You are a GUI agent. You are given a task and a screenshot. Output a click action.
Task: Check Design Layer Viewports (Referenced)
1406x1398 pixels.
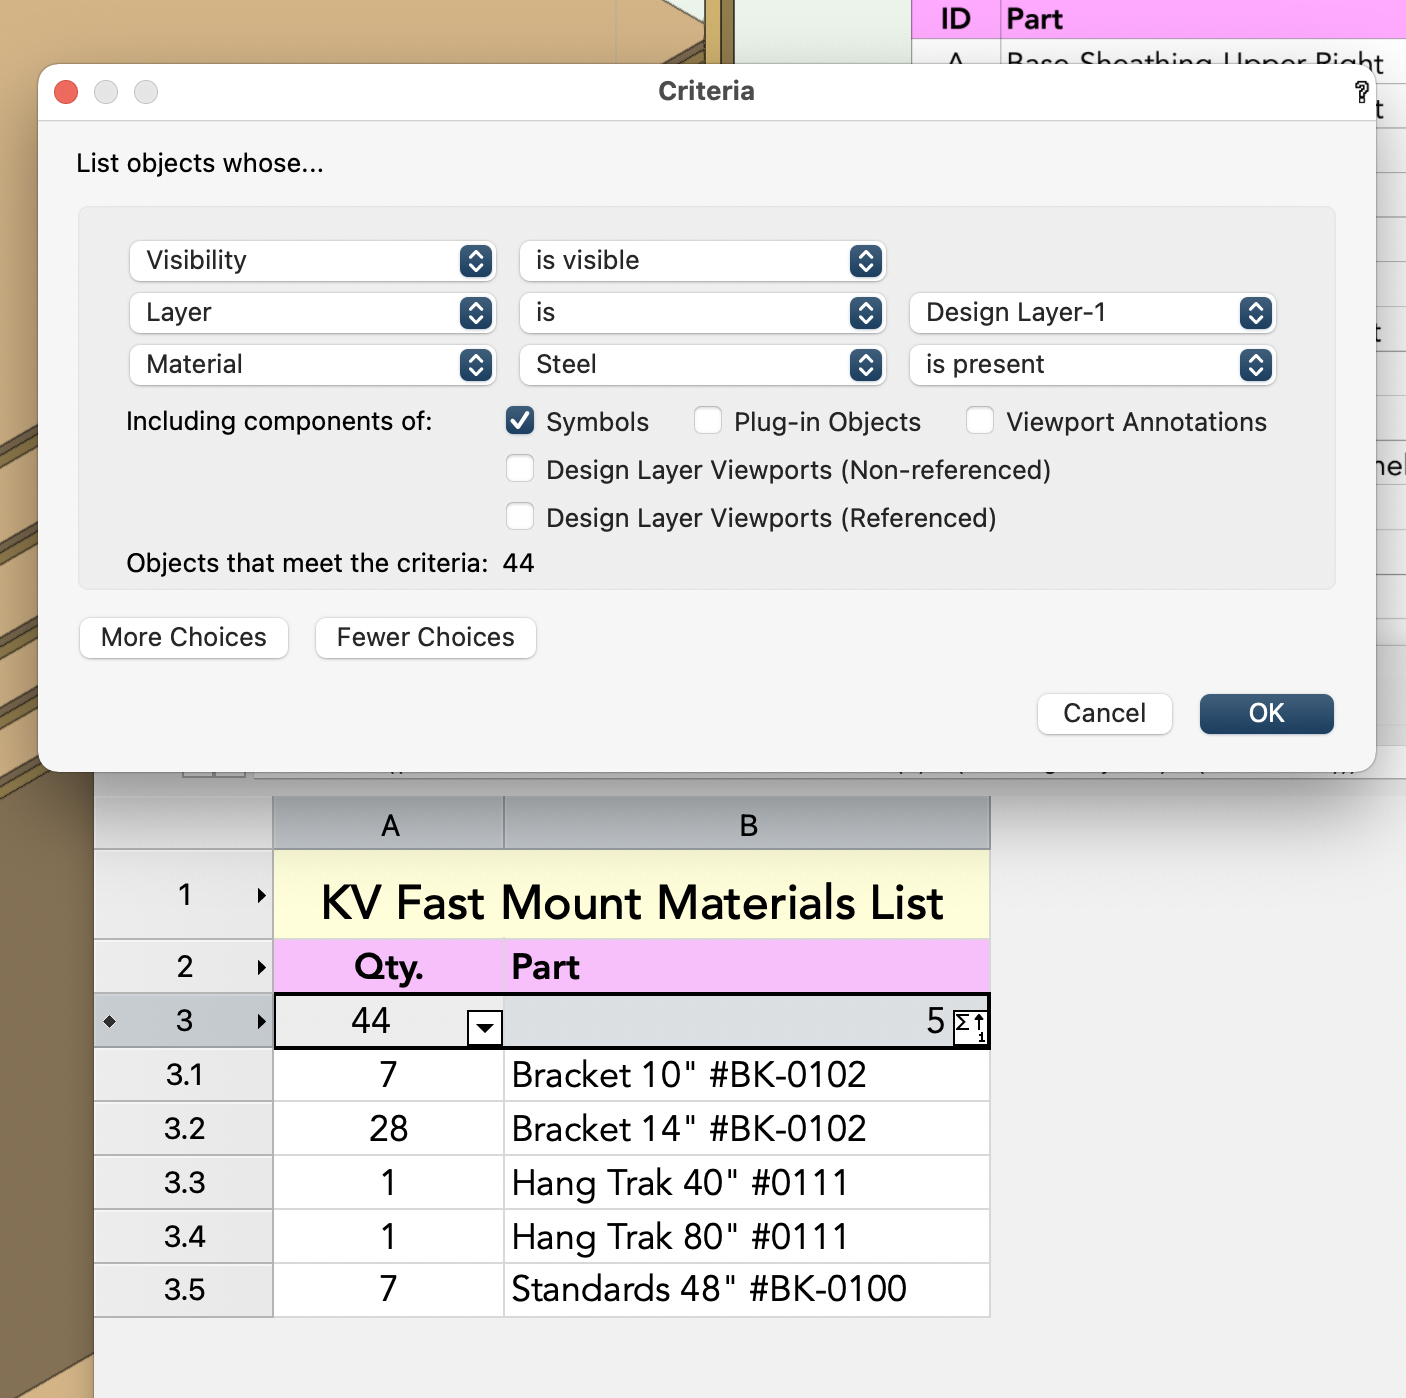[520, 516]
